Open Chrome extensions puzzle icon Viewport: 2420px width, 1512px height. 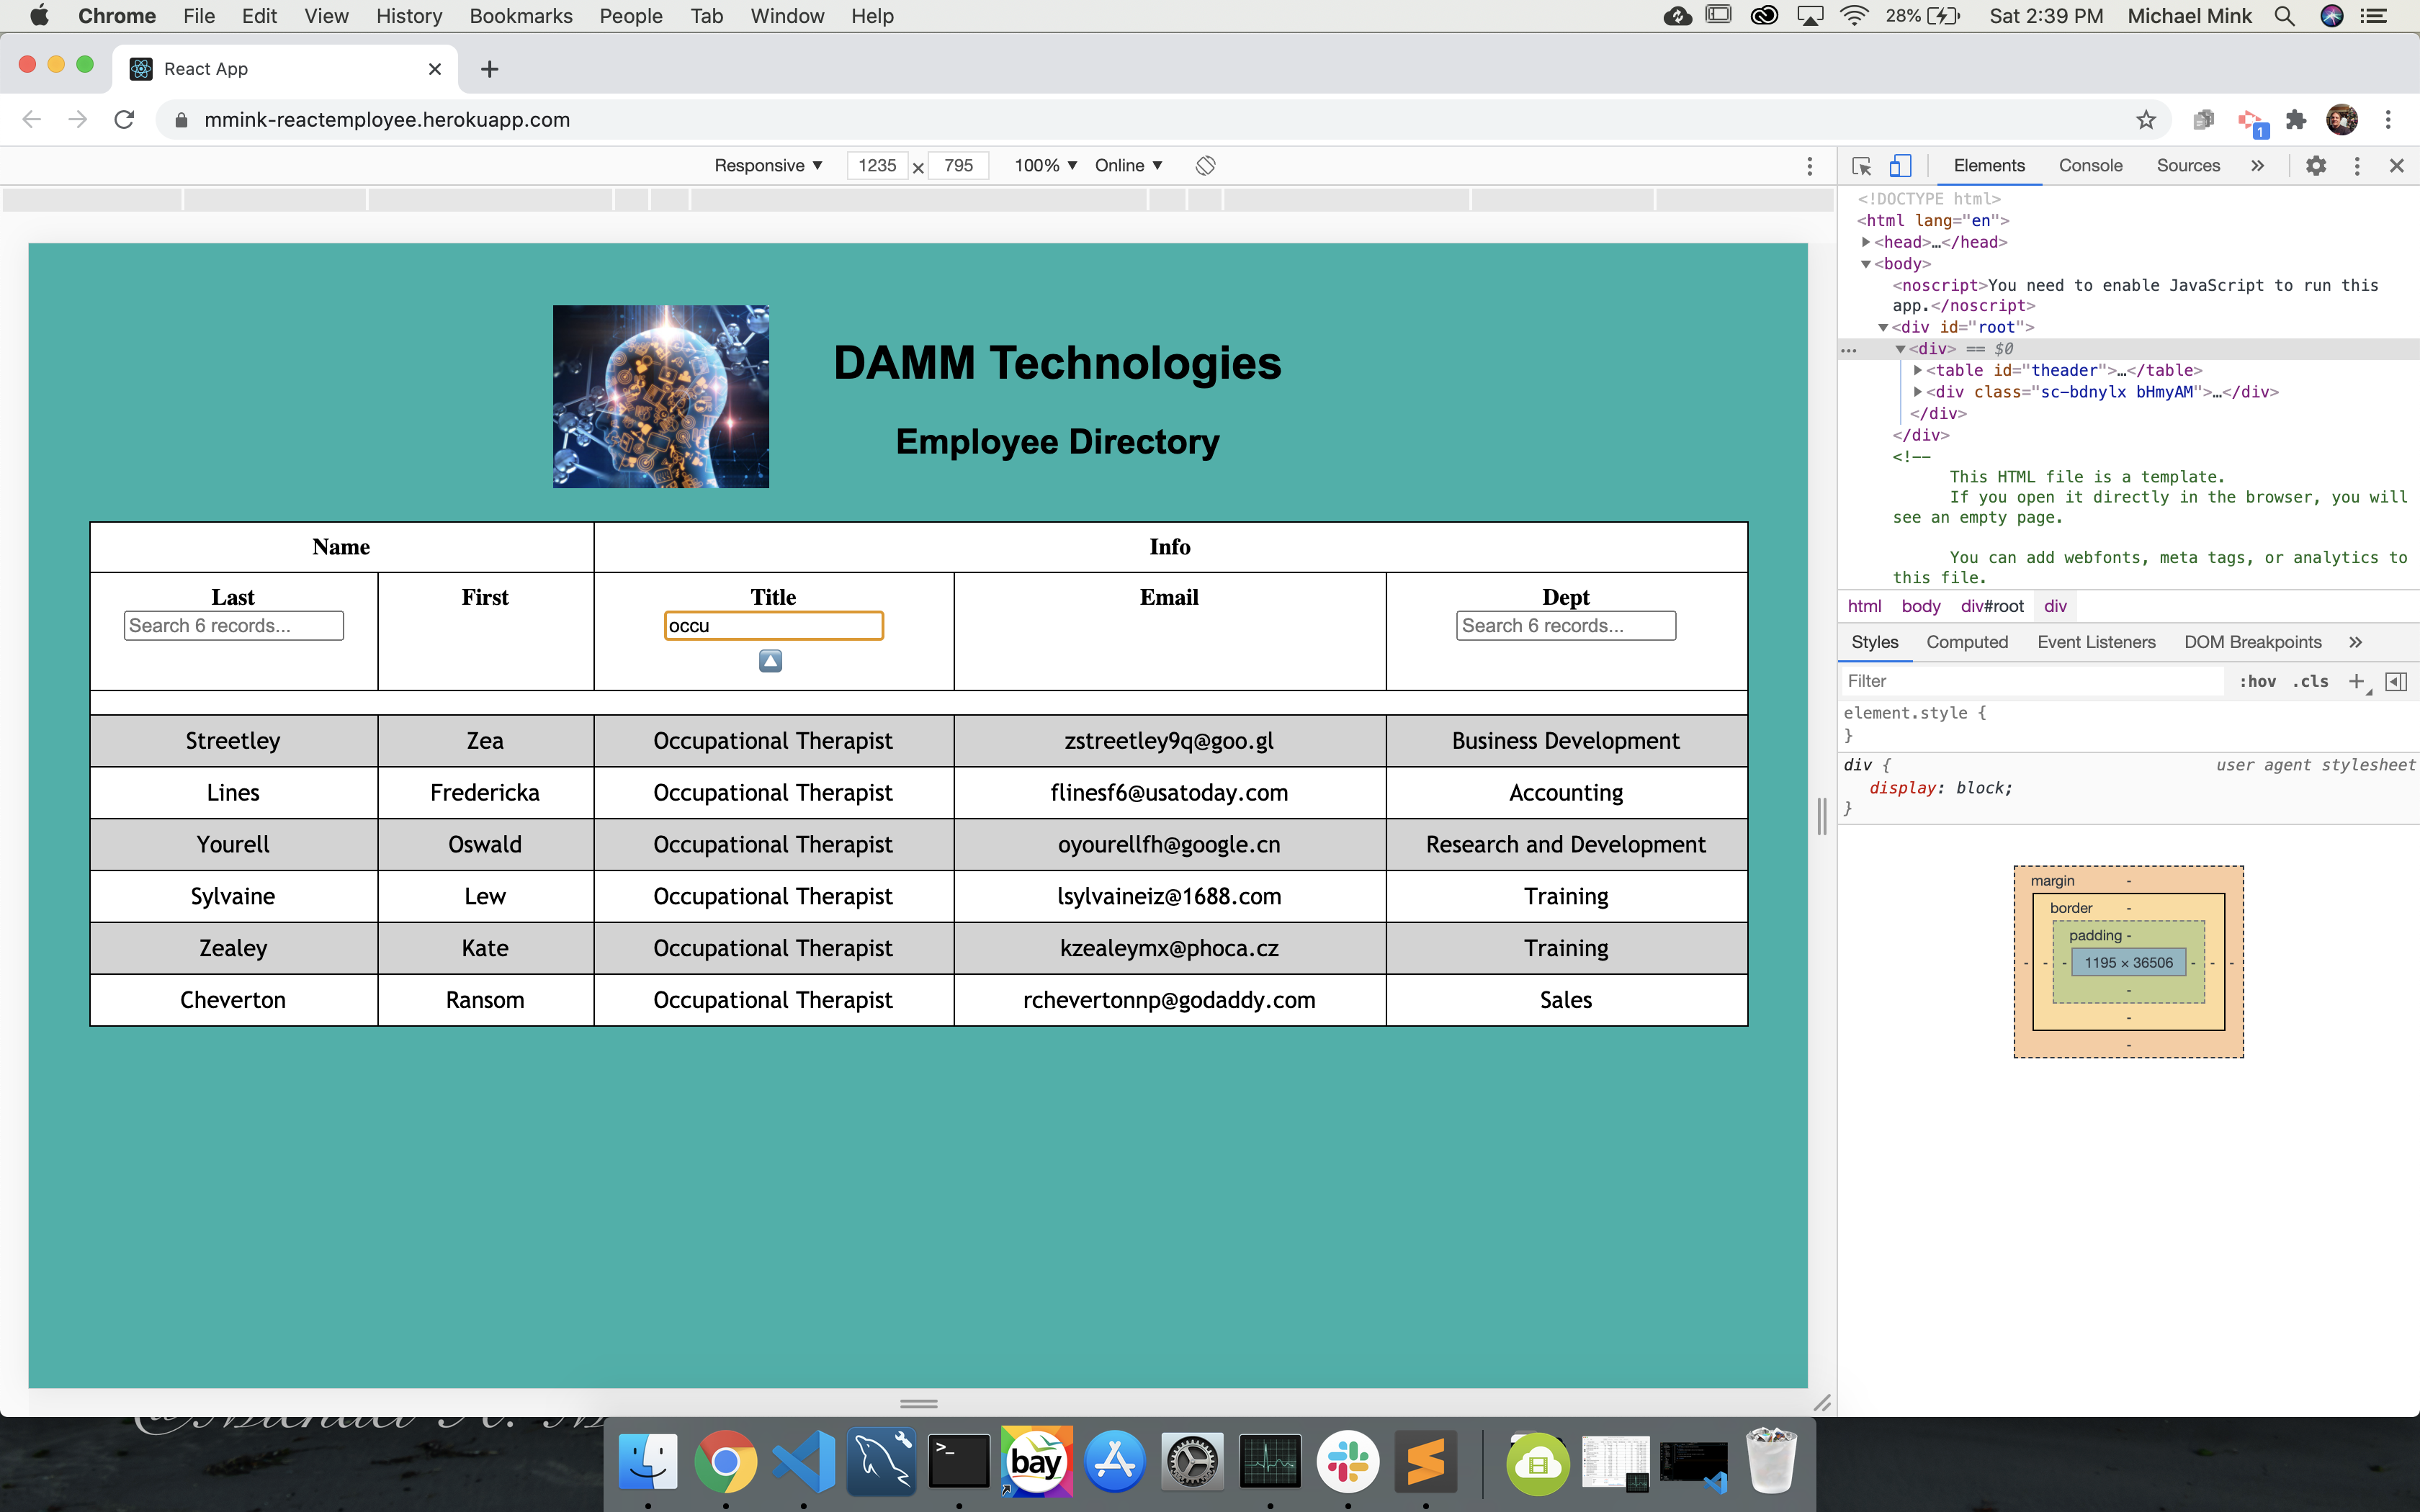[x=2296, y=120]
